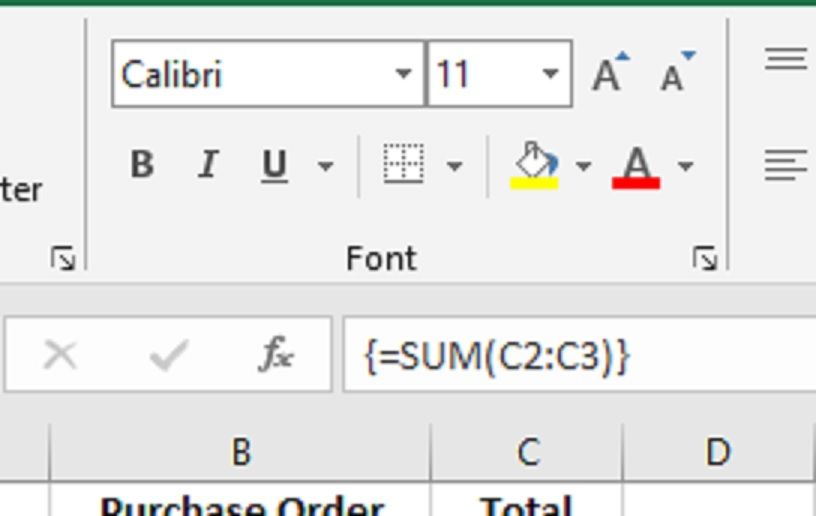Click Purchase Order cell
The height and width of the screenshot is (516, 816).
pos(240,500)
